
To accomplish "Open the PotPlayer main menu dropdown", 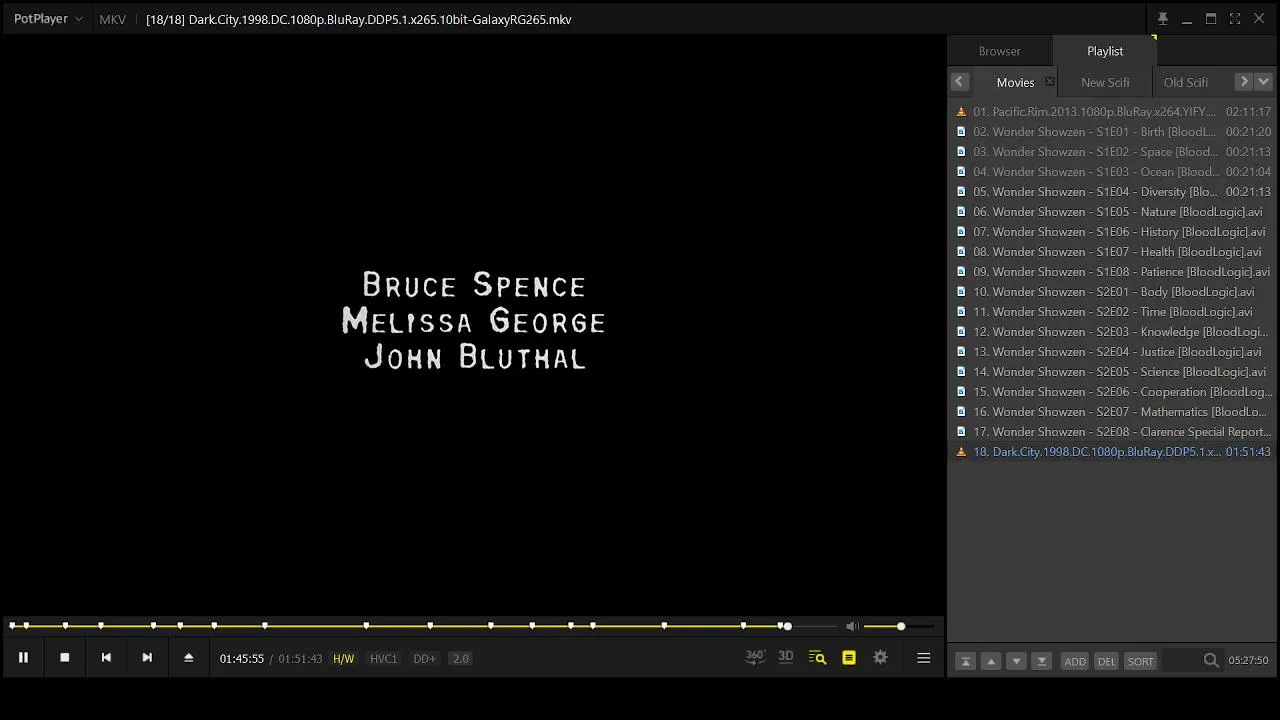I will point(48,19).
